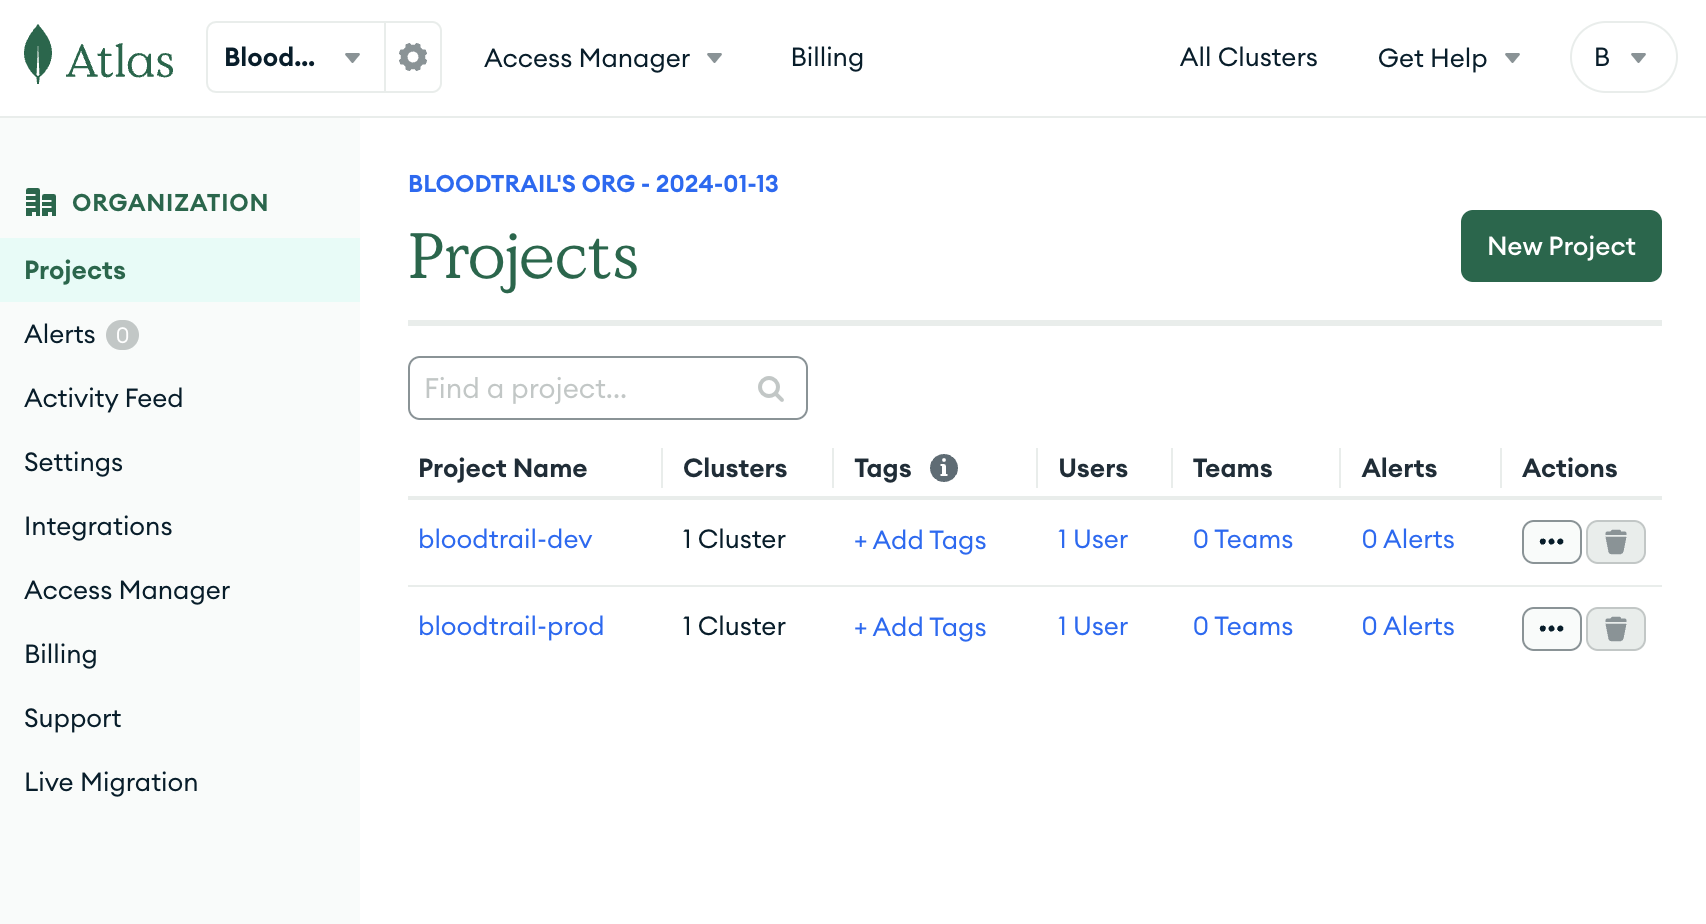Open the user B account menu
This screenshot has height=924, width=1706.
click(1623, 57)
